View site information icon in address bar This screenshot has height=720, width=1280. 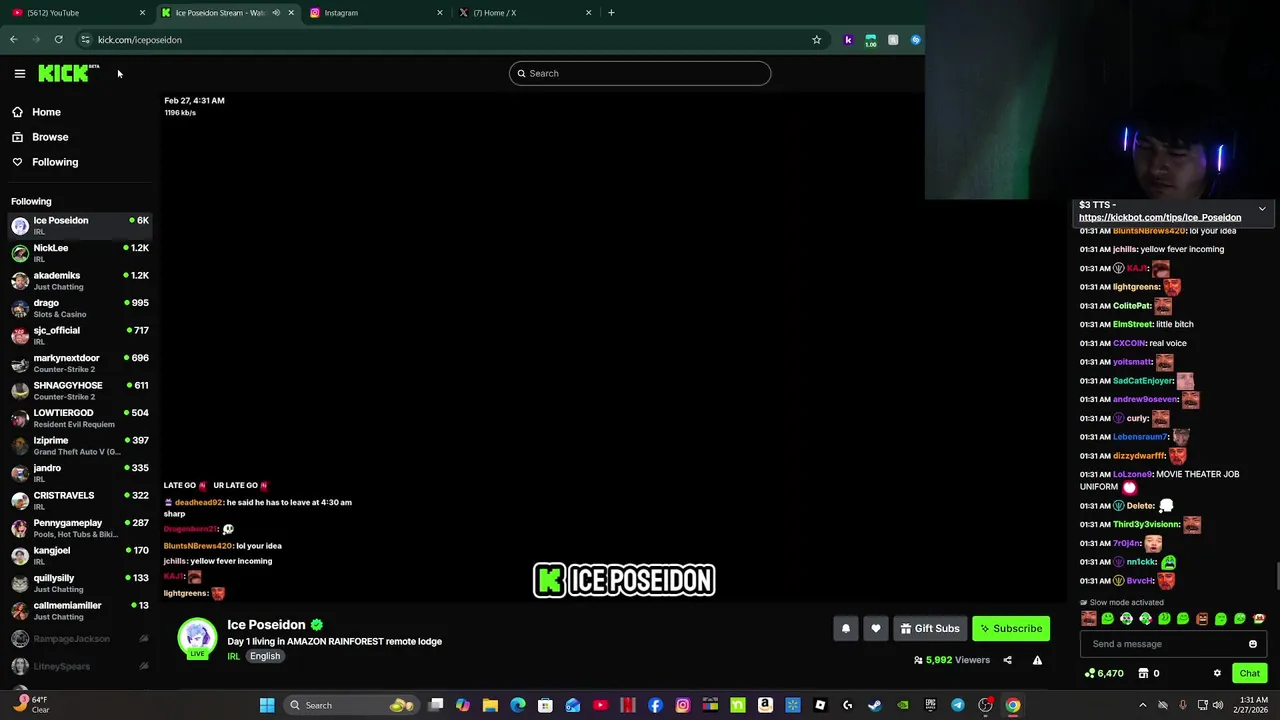point(85,40)
